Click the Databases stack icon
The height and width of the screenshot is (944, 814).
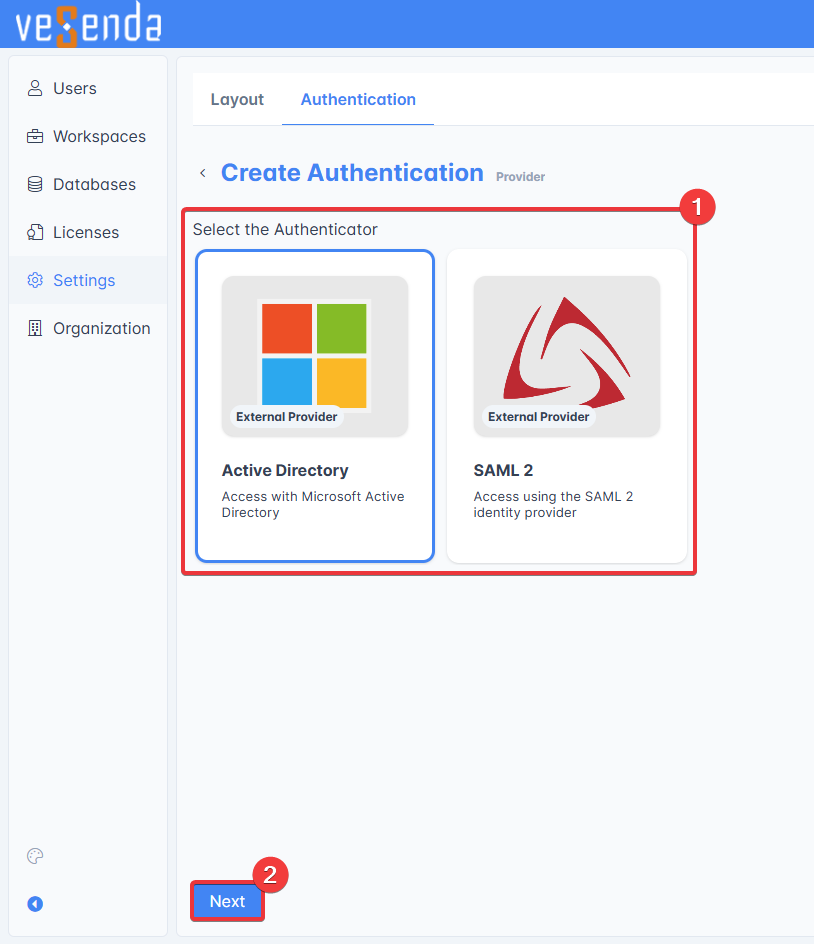pos(35,184)
